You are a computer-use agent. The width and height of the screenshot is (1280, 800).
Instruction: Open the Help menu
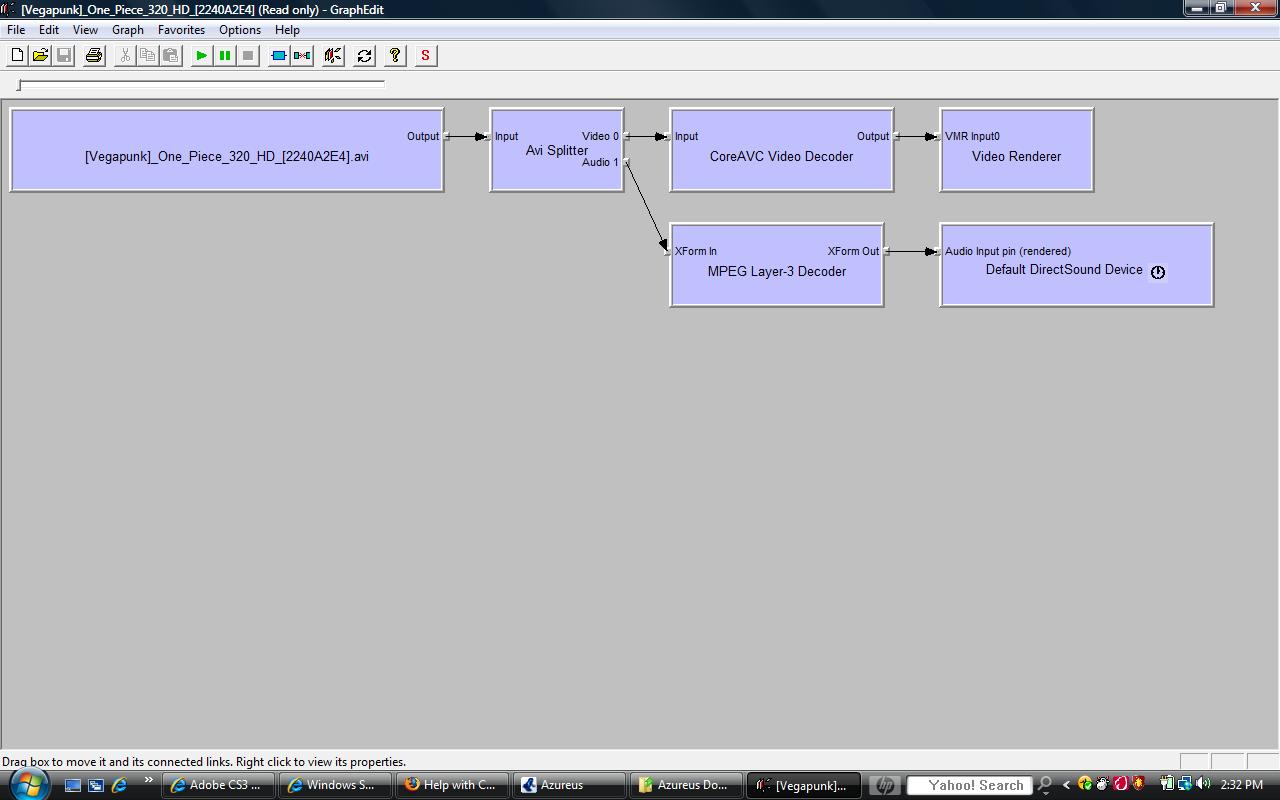(x=287, y=30)
